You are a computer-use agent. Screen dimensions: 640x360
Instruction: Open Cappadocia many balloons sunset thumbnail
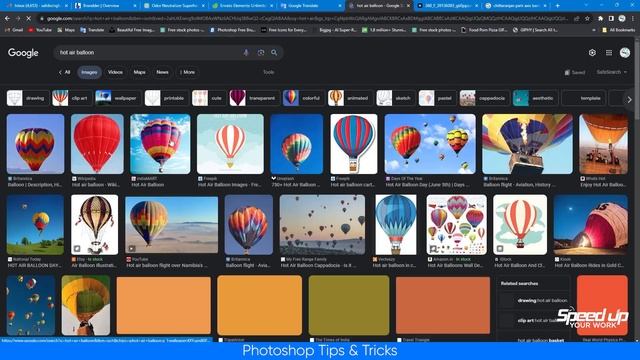point(322,224)
